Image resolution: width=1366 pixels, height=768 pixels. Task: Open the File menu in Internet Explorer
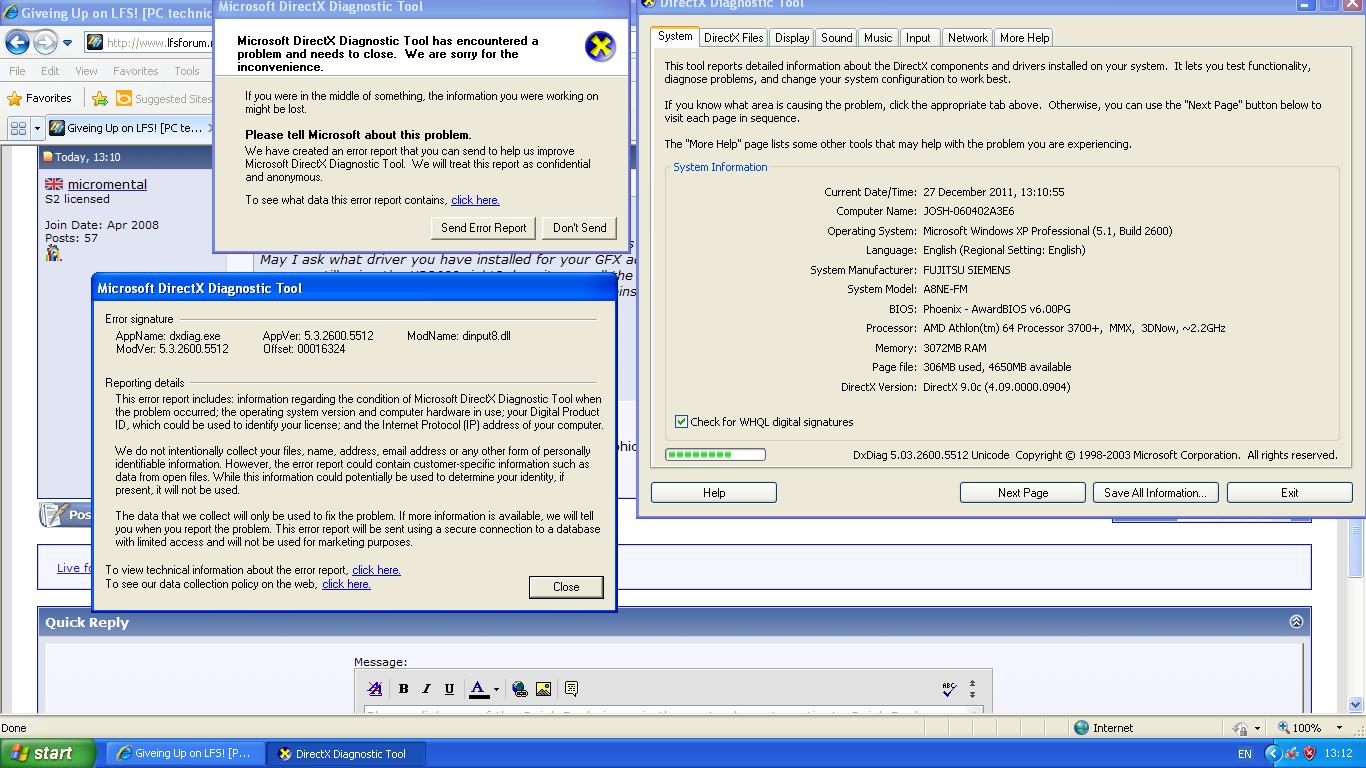coord(17,71)
